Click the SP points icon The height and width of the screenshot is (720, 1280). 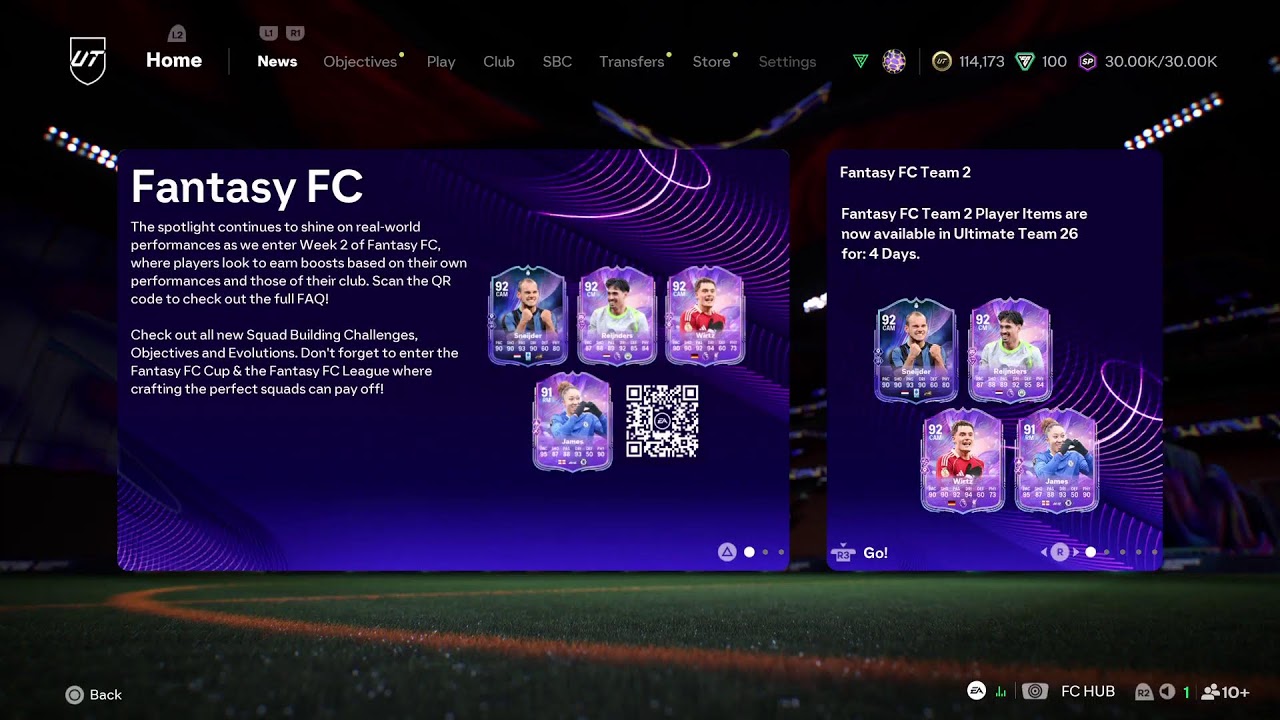click(x=1088, y=62)
